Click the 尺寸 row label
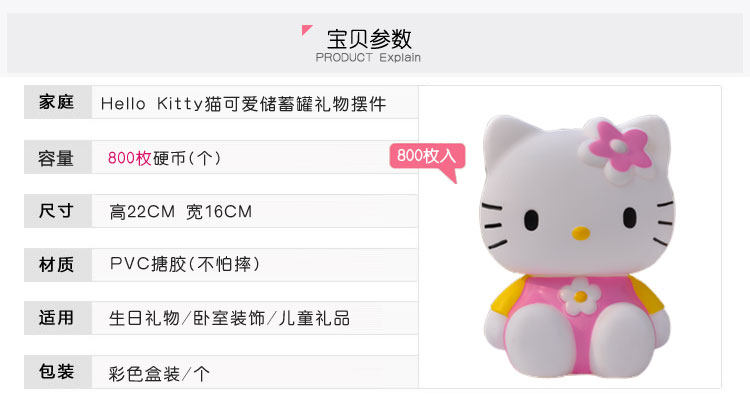Screen dimensions: 750x402 pos(56,211)
